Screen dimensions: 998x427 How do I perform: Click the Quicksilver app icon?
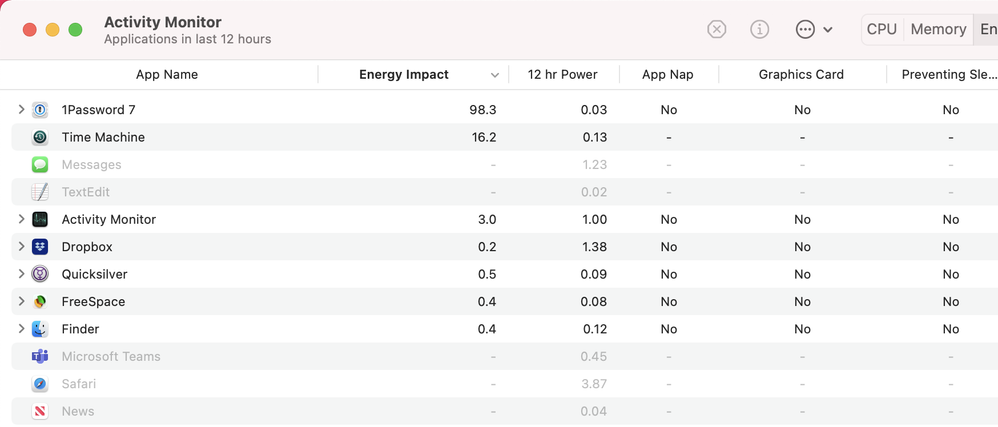tap(40, 274)
